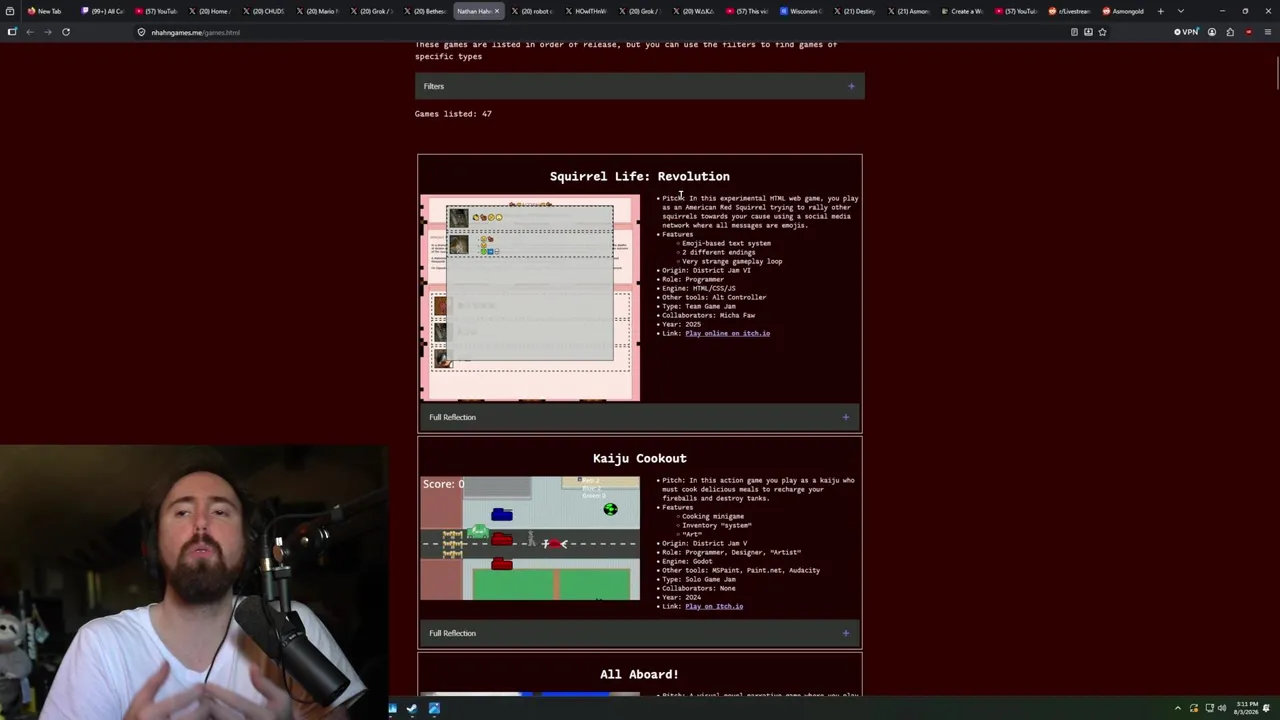Open the taskbar clock showing 3:11 PM
Image resolution: width=1280 pixels, height=720 pixels.
pyautogui.click(x=1247, y=708)
